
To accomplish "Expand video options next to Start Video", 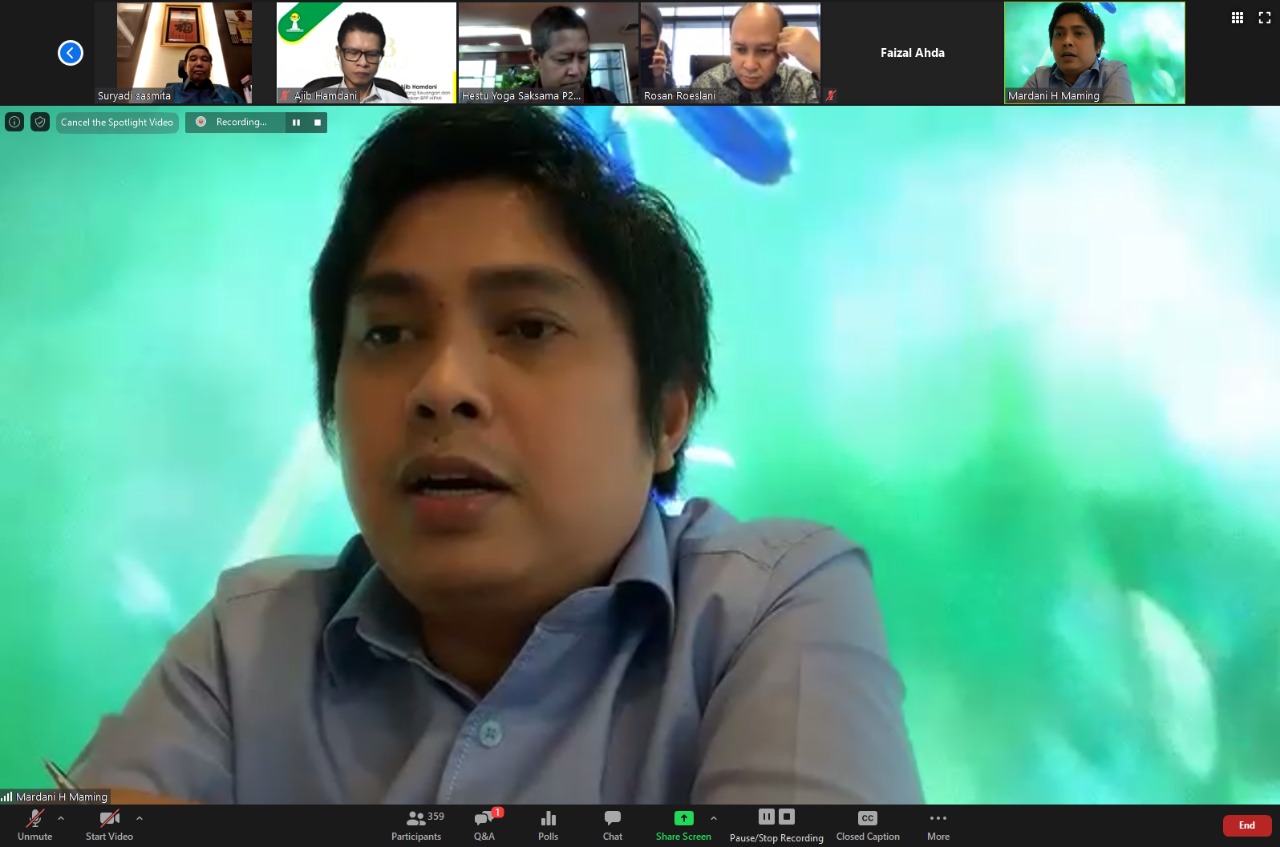I will click(x=139, y=818).
